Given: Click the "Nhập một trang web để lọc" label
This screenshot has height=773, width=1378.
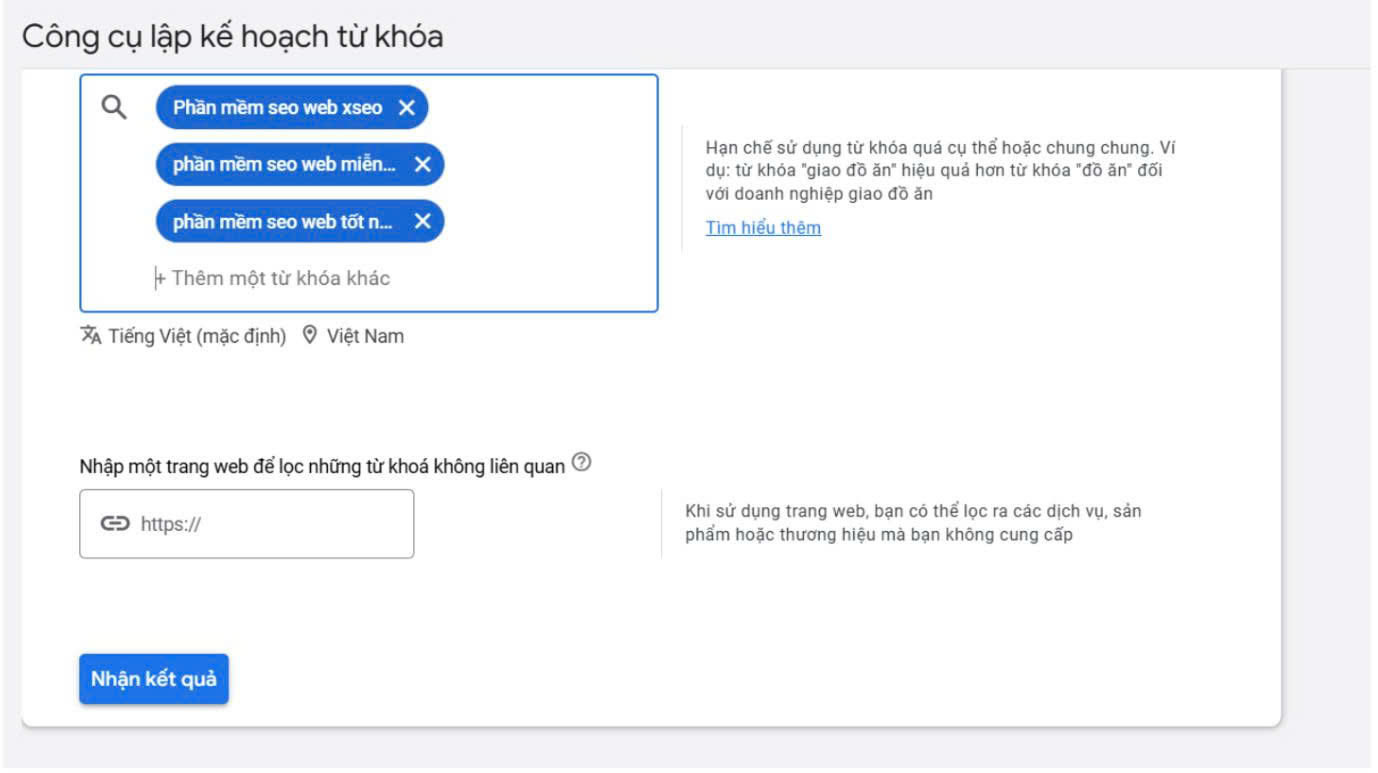Looking at the screenshot, I should 322,466.
